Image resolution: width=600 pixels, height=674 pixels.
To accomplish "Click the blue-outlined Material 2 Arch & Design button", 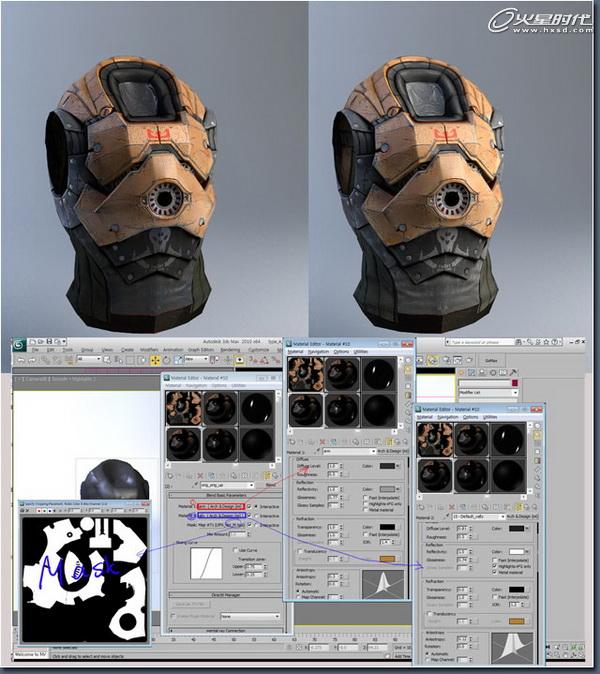I will (221, 515).
